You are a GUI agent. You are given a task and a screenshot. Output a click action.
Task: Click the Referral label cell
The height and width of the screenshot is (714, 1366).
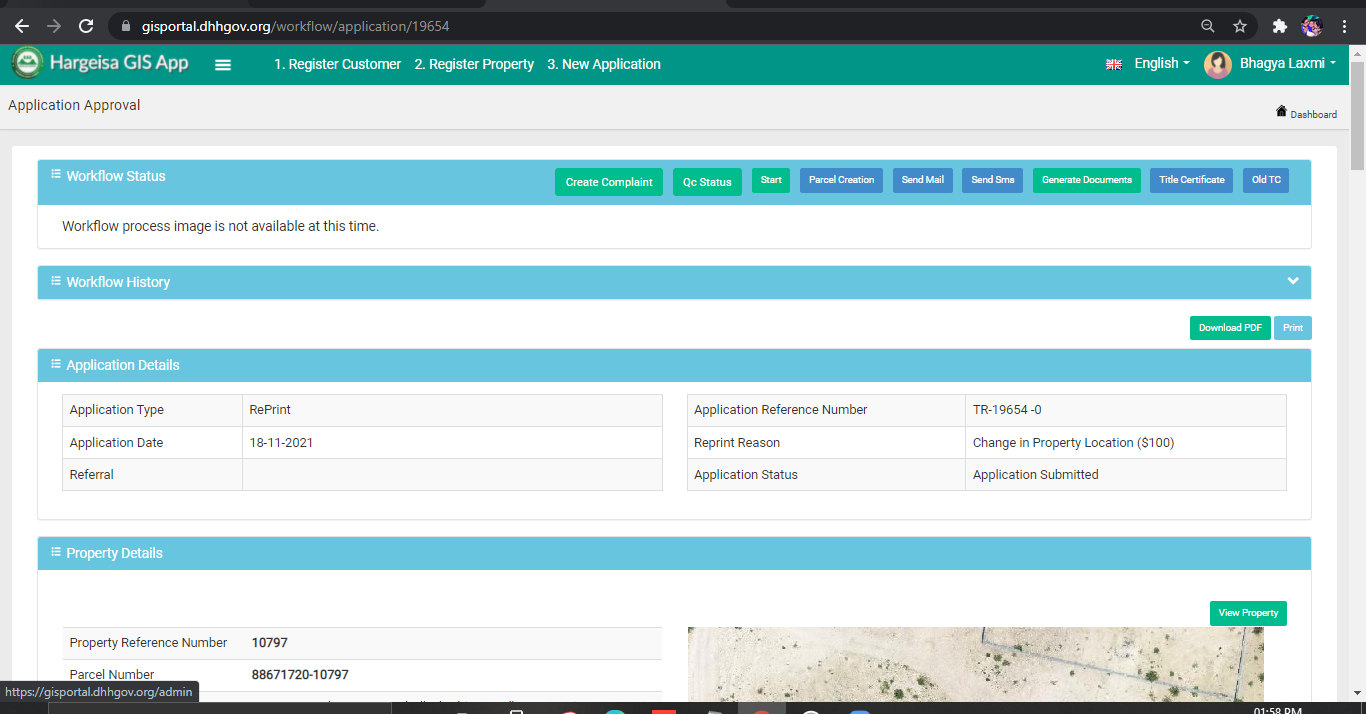click(x=152, y=474)
